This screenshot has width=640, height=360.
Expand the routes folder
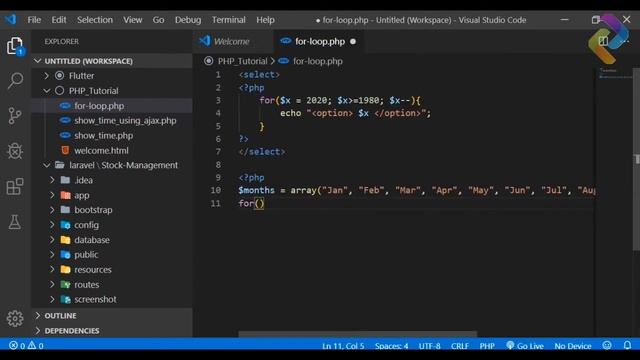click(52, 284)
